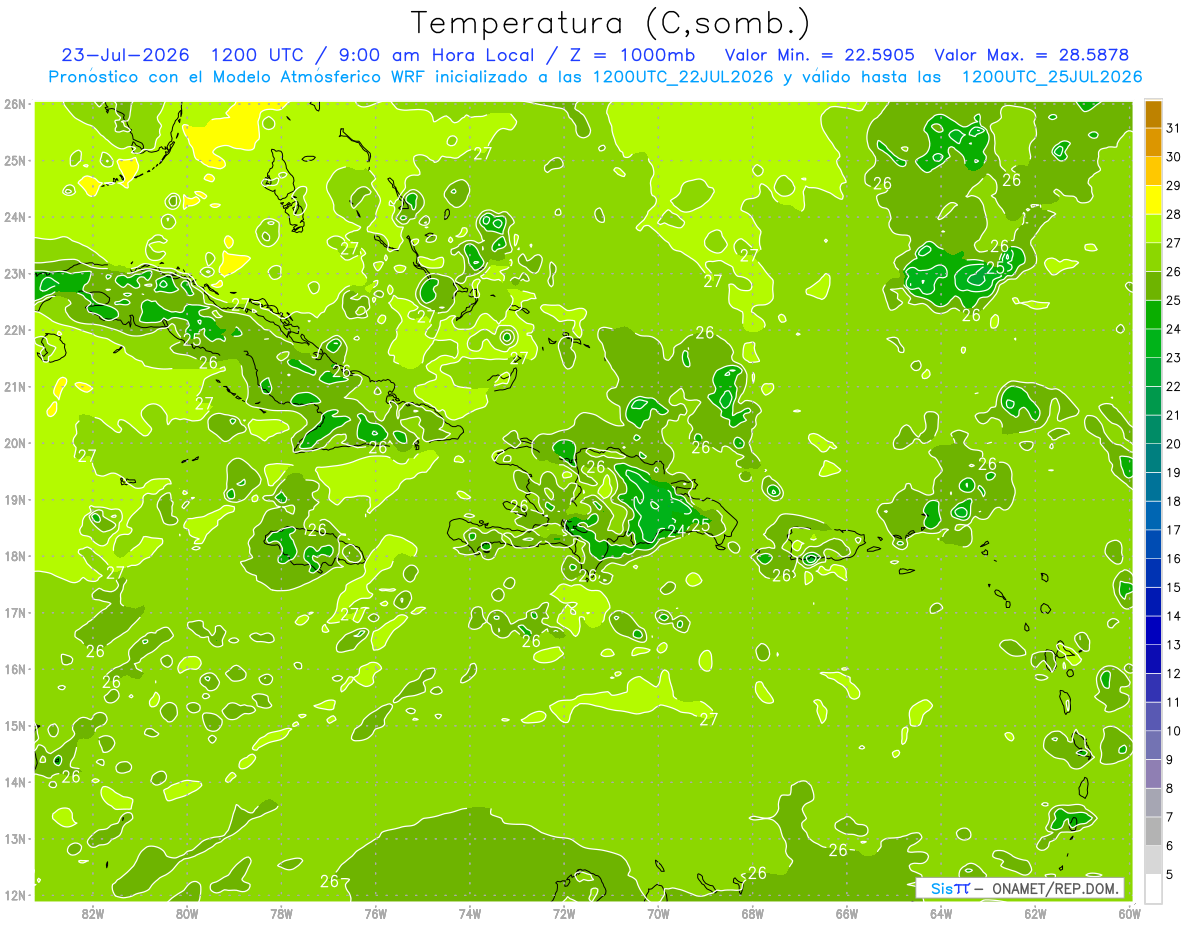The height and width of the screenshot is (927, 1200).
Task: Click the white swatch below 5 on color bar
Action: click(x=1153, y=888)
